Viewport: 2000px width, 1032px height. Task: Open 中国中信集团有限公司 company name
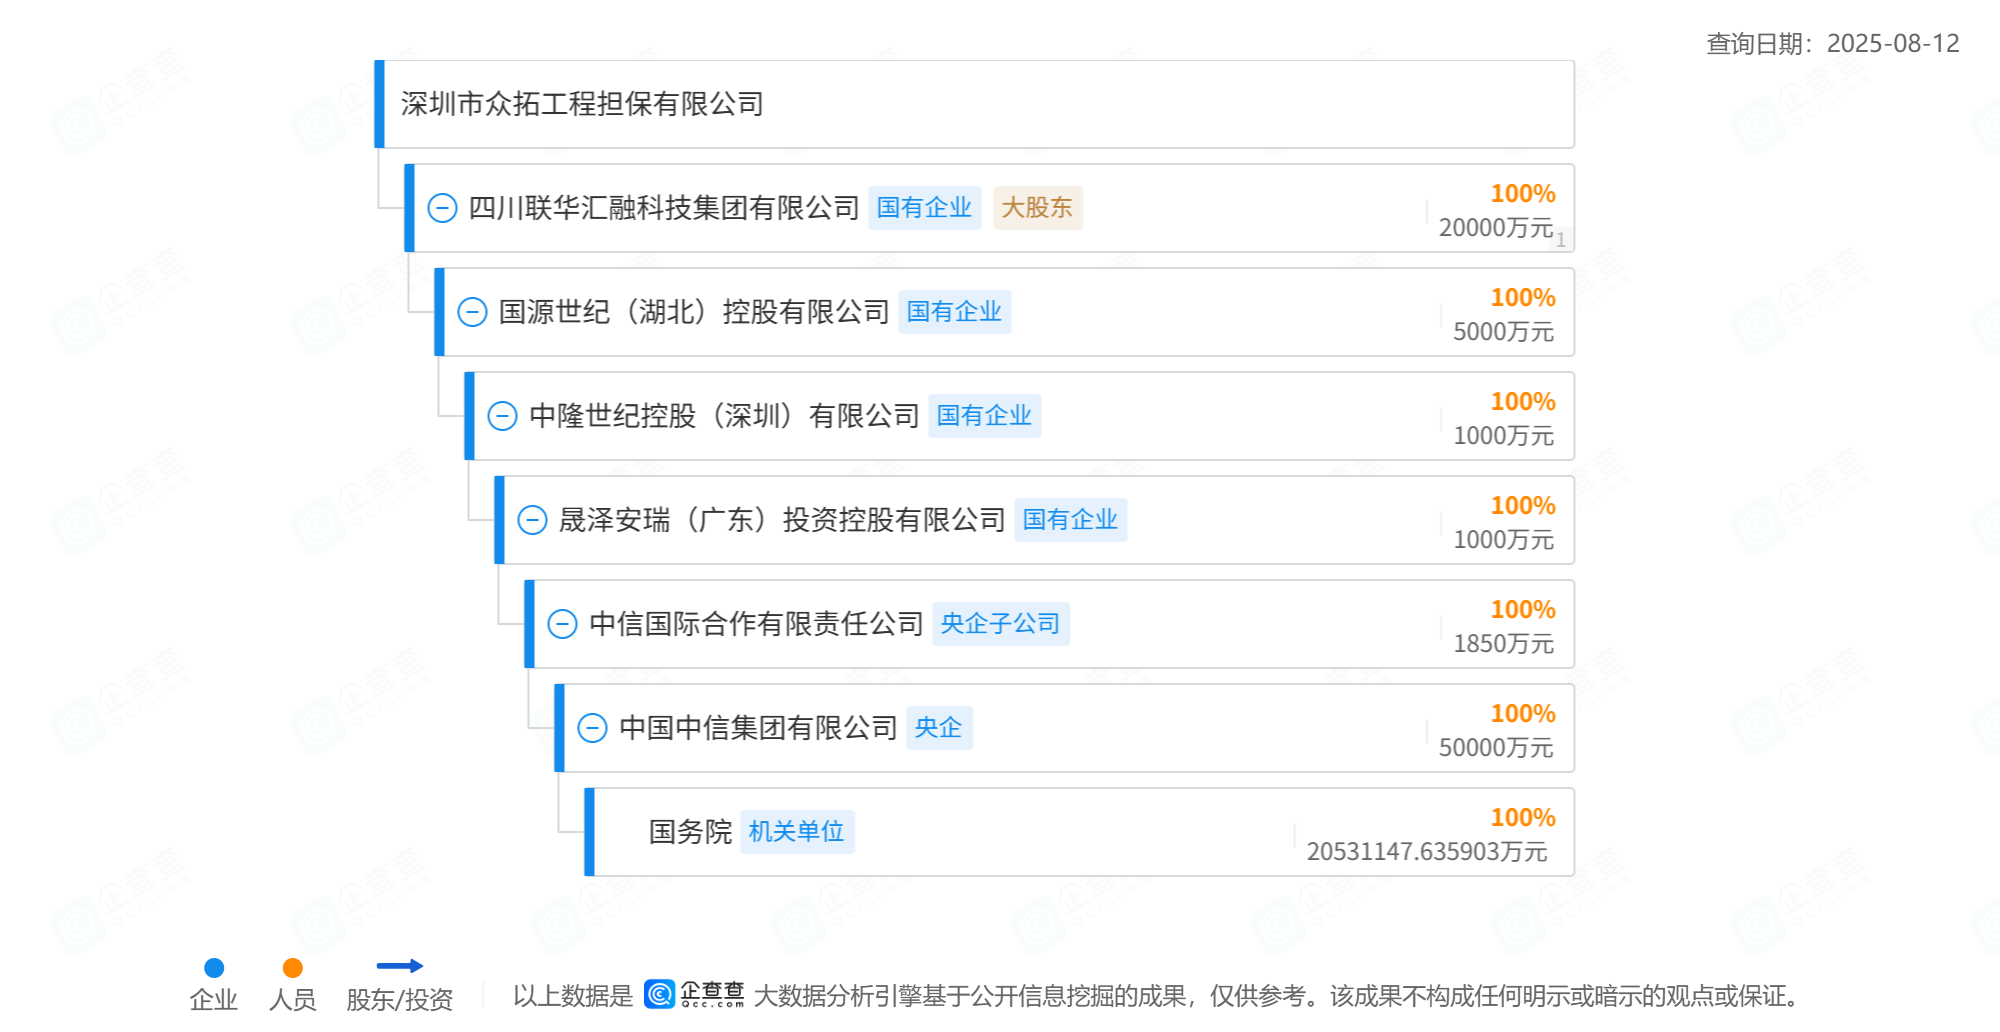pyautogui.click(x=758, y=728)
